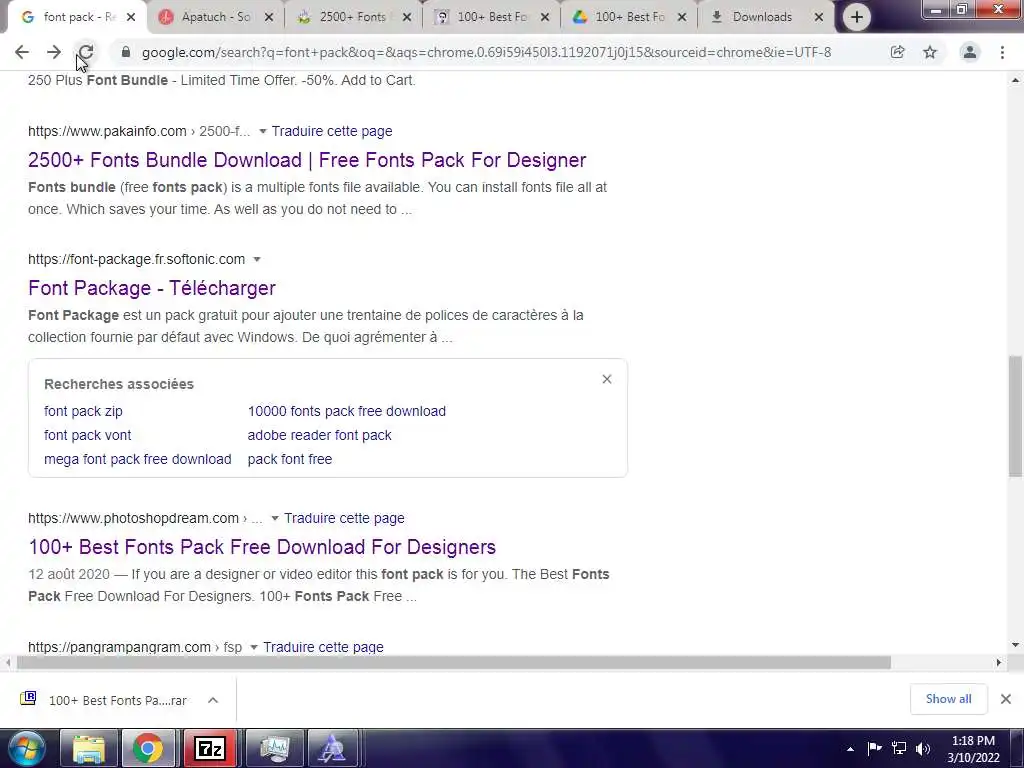
Task: Click scroll-up arrow of vertical scrollbar
Action: [1015, 80]
